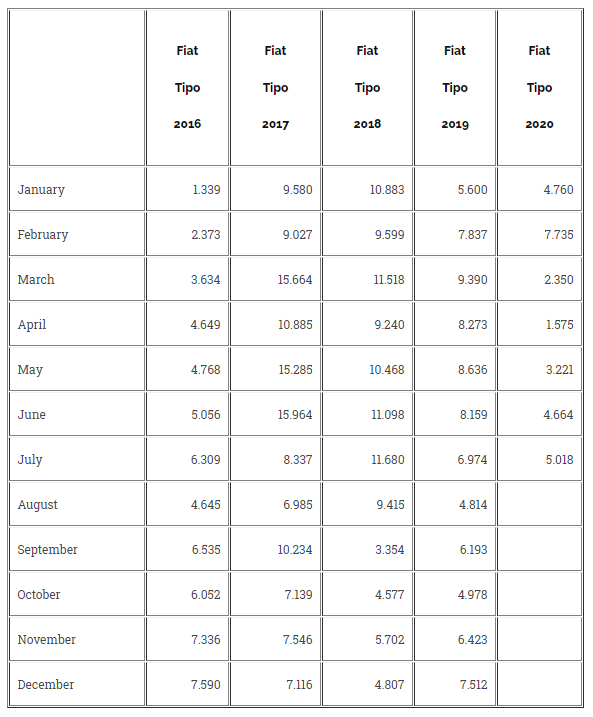The width and height of the screenshot is (593, 717).
Task: Click the June 2017 value 15.964
Action: pos(295,415)
